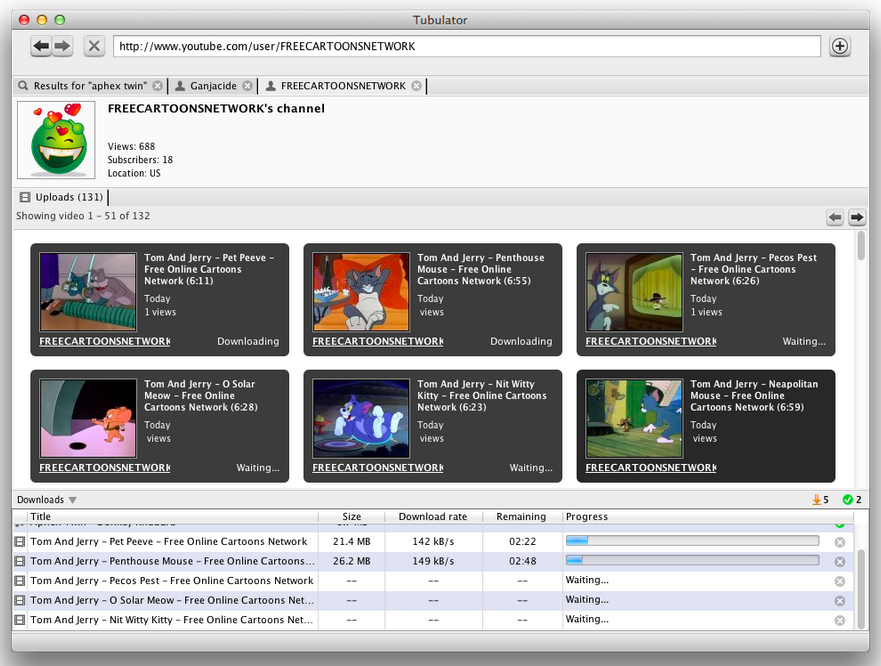
Task: Click "Waiting..." status on Pecos Pest card
Action: click(x=804, y=341)
